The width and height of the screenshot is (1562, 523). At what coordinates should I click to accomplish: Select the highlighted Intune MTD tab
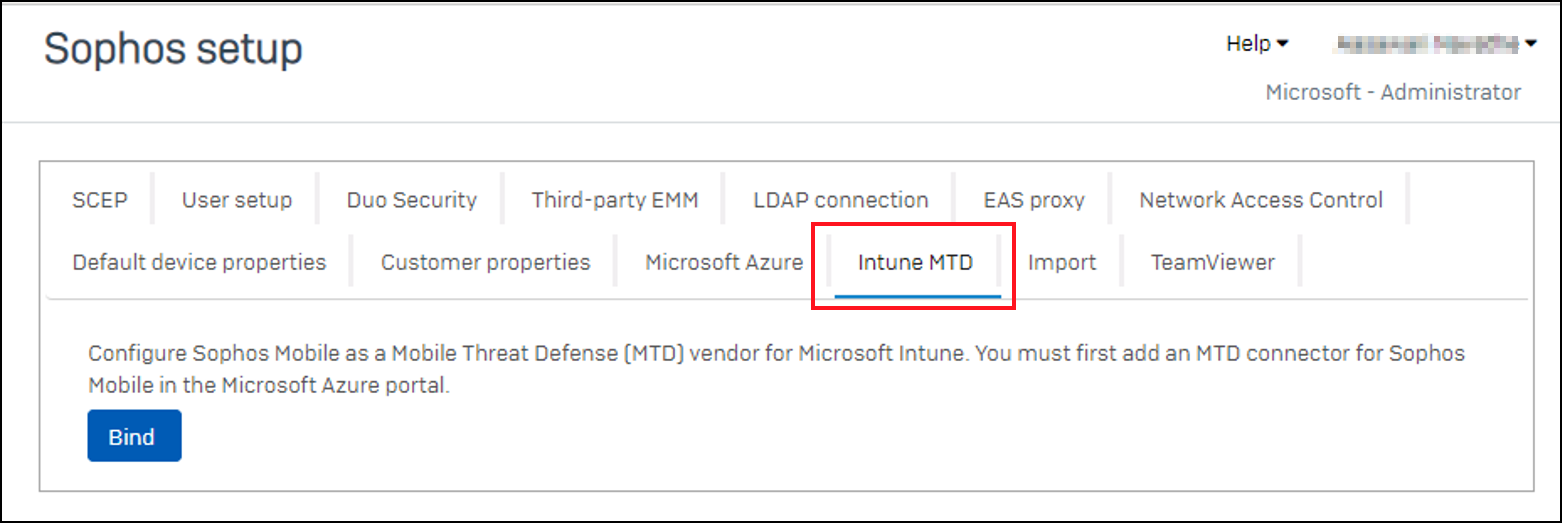coord(915,263)
